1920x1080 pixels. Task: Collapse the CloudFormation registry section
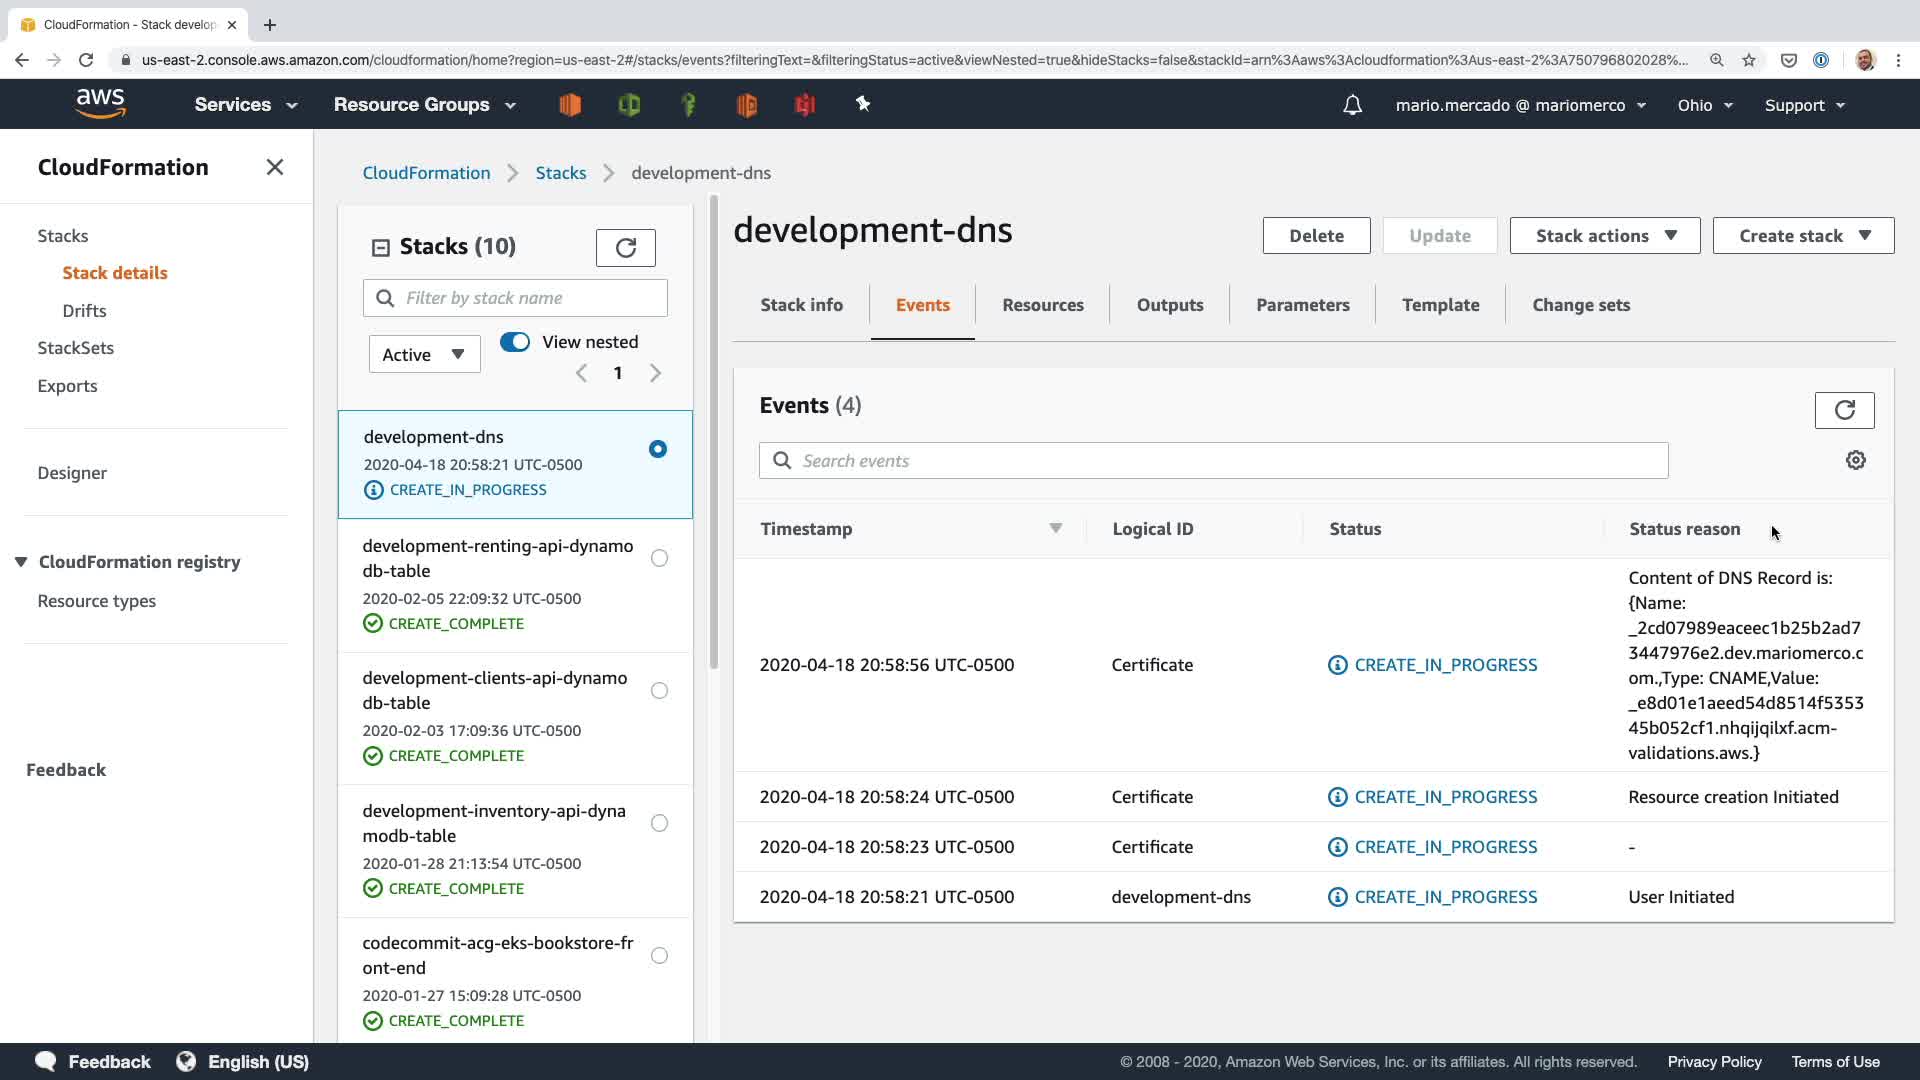[x=21, y=562]
